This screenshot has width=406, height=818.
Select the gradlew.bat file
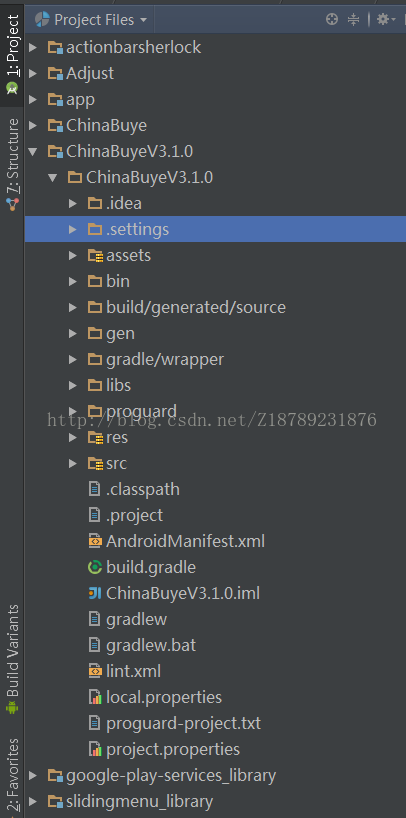142,645
